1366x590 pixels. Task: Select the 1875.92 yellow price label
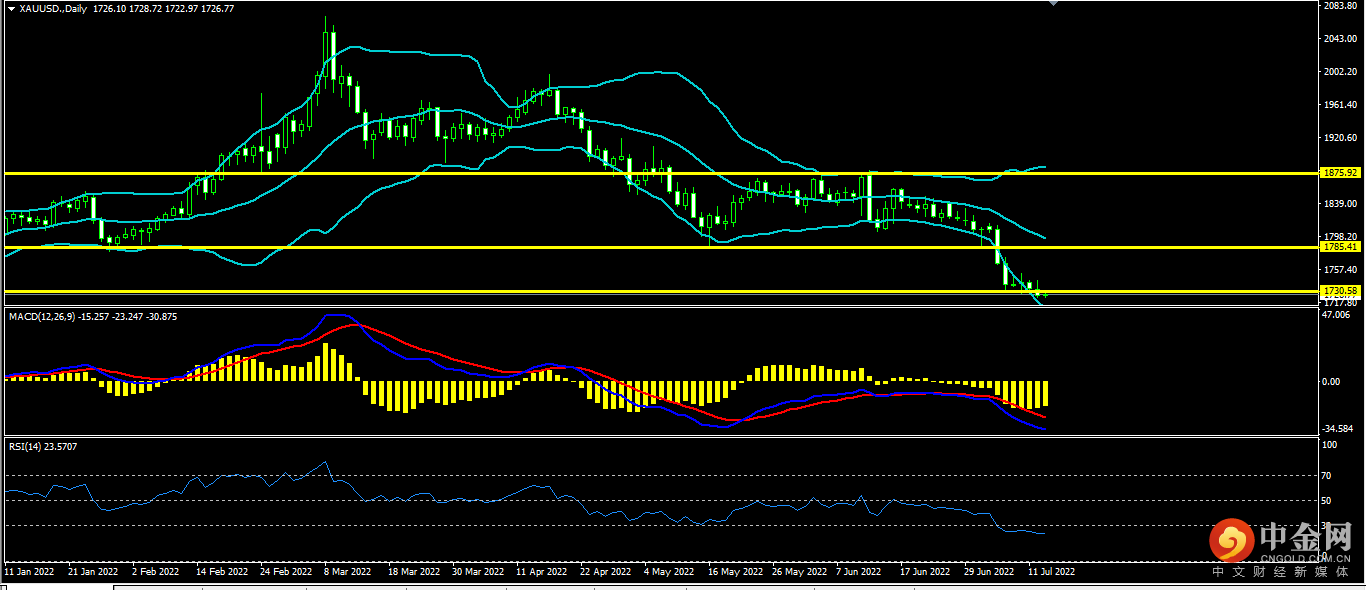pyautogui.click(x=1338, y=173)
